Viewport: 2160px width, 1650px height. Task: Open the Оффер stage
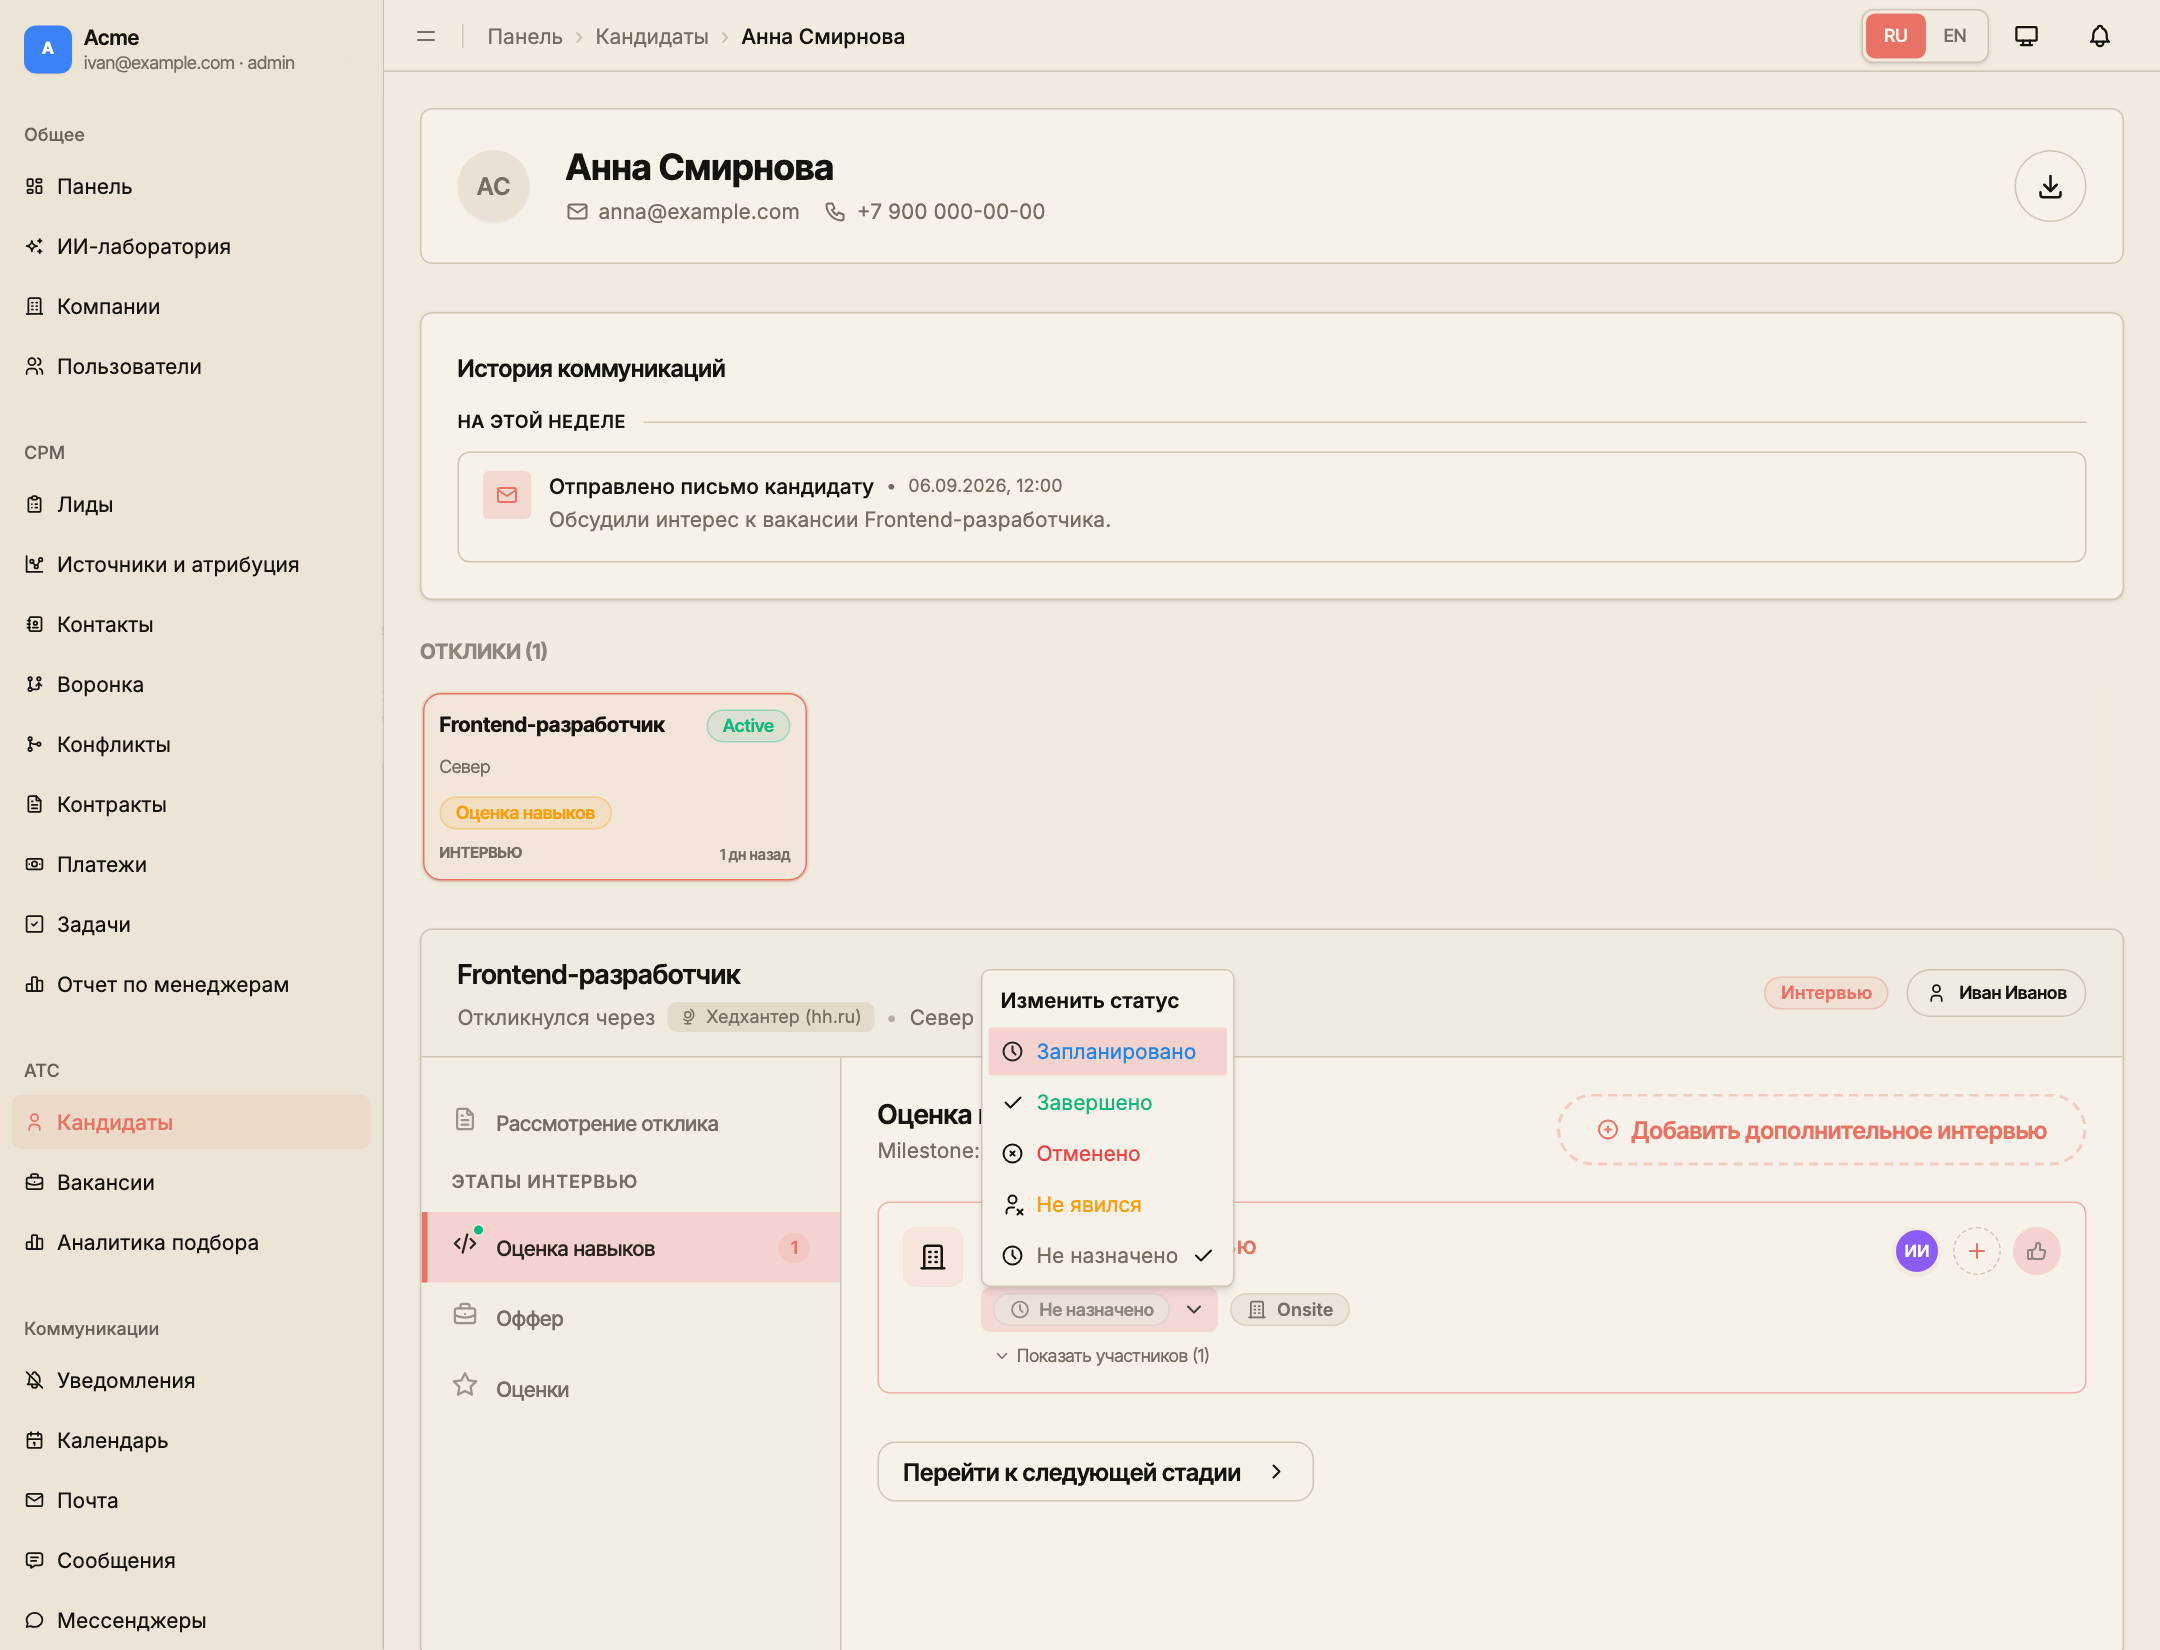632,1318
